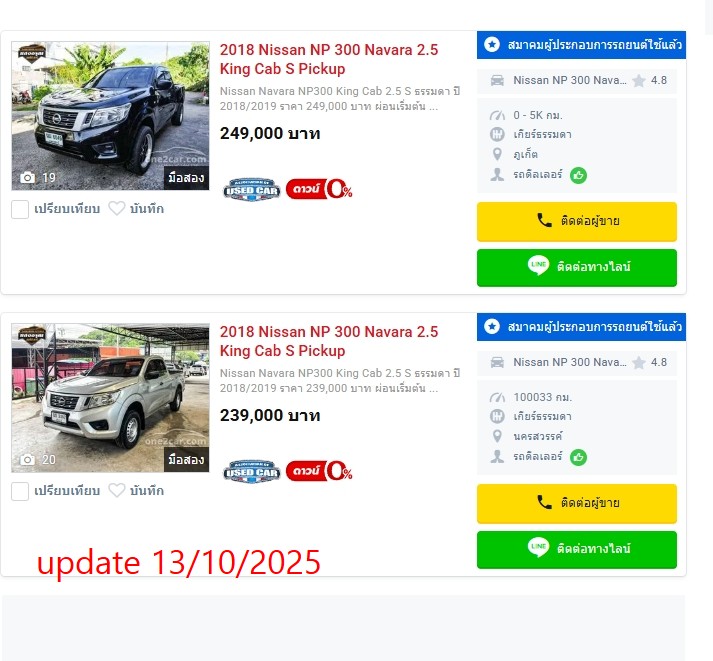Click the green thumbs-up dealer icon for Phuket listing
The image size is (713, 661).
[x=578, y=175]
